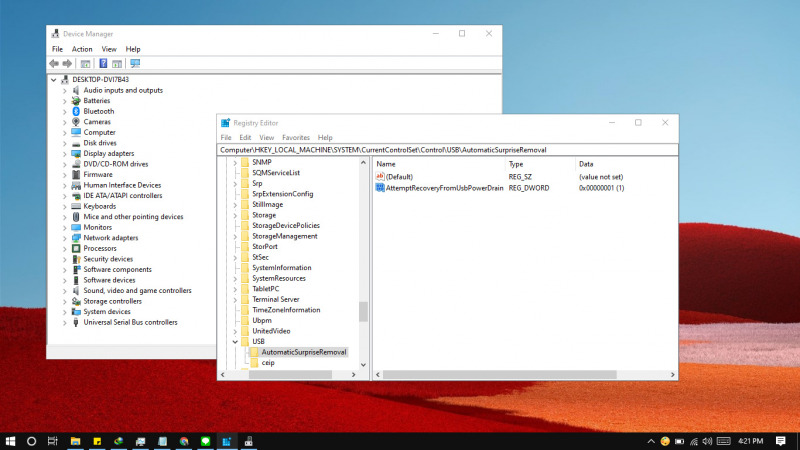Viewport: 800px width, 450px height.
Task: Select the SystemInformation registry key
Action: (x=282, y=268)
